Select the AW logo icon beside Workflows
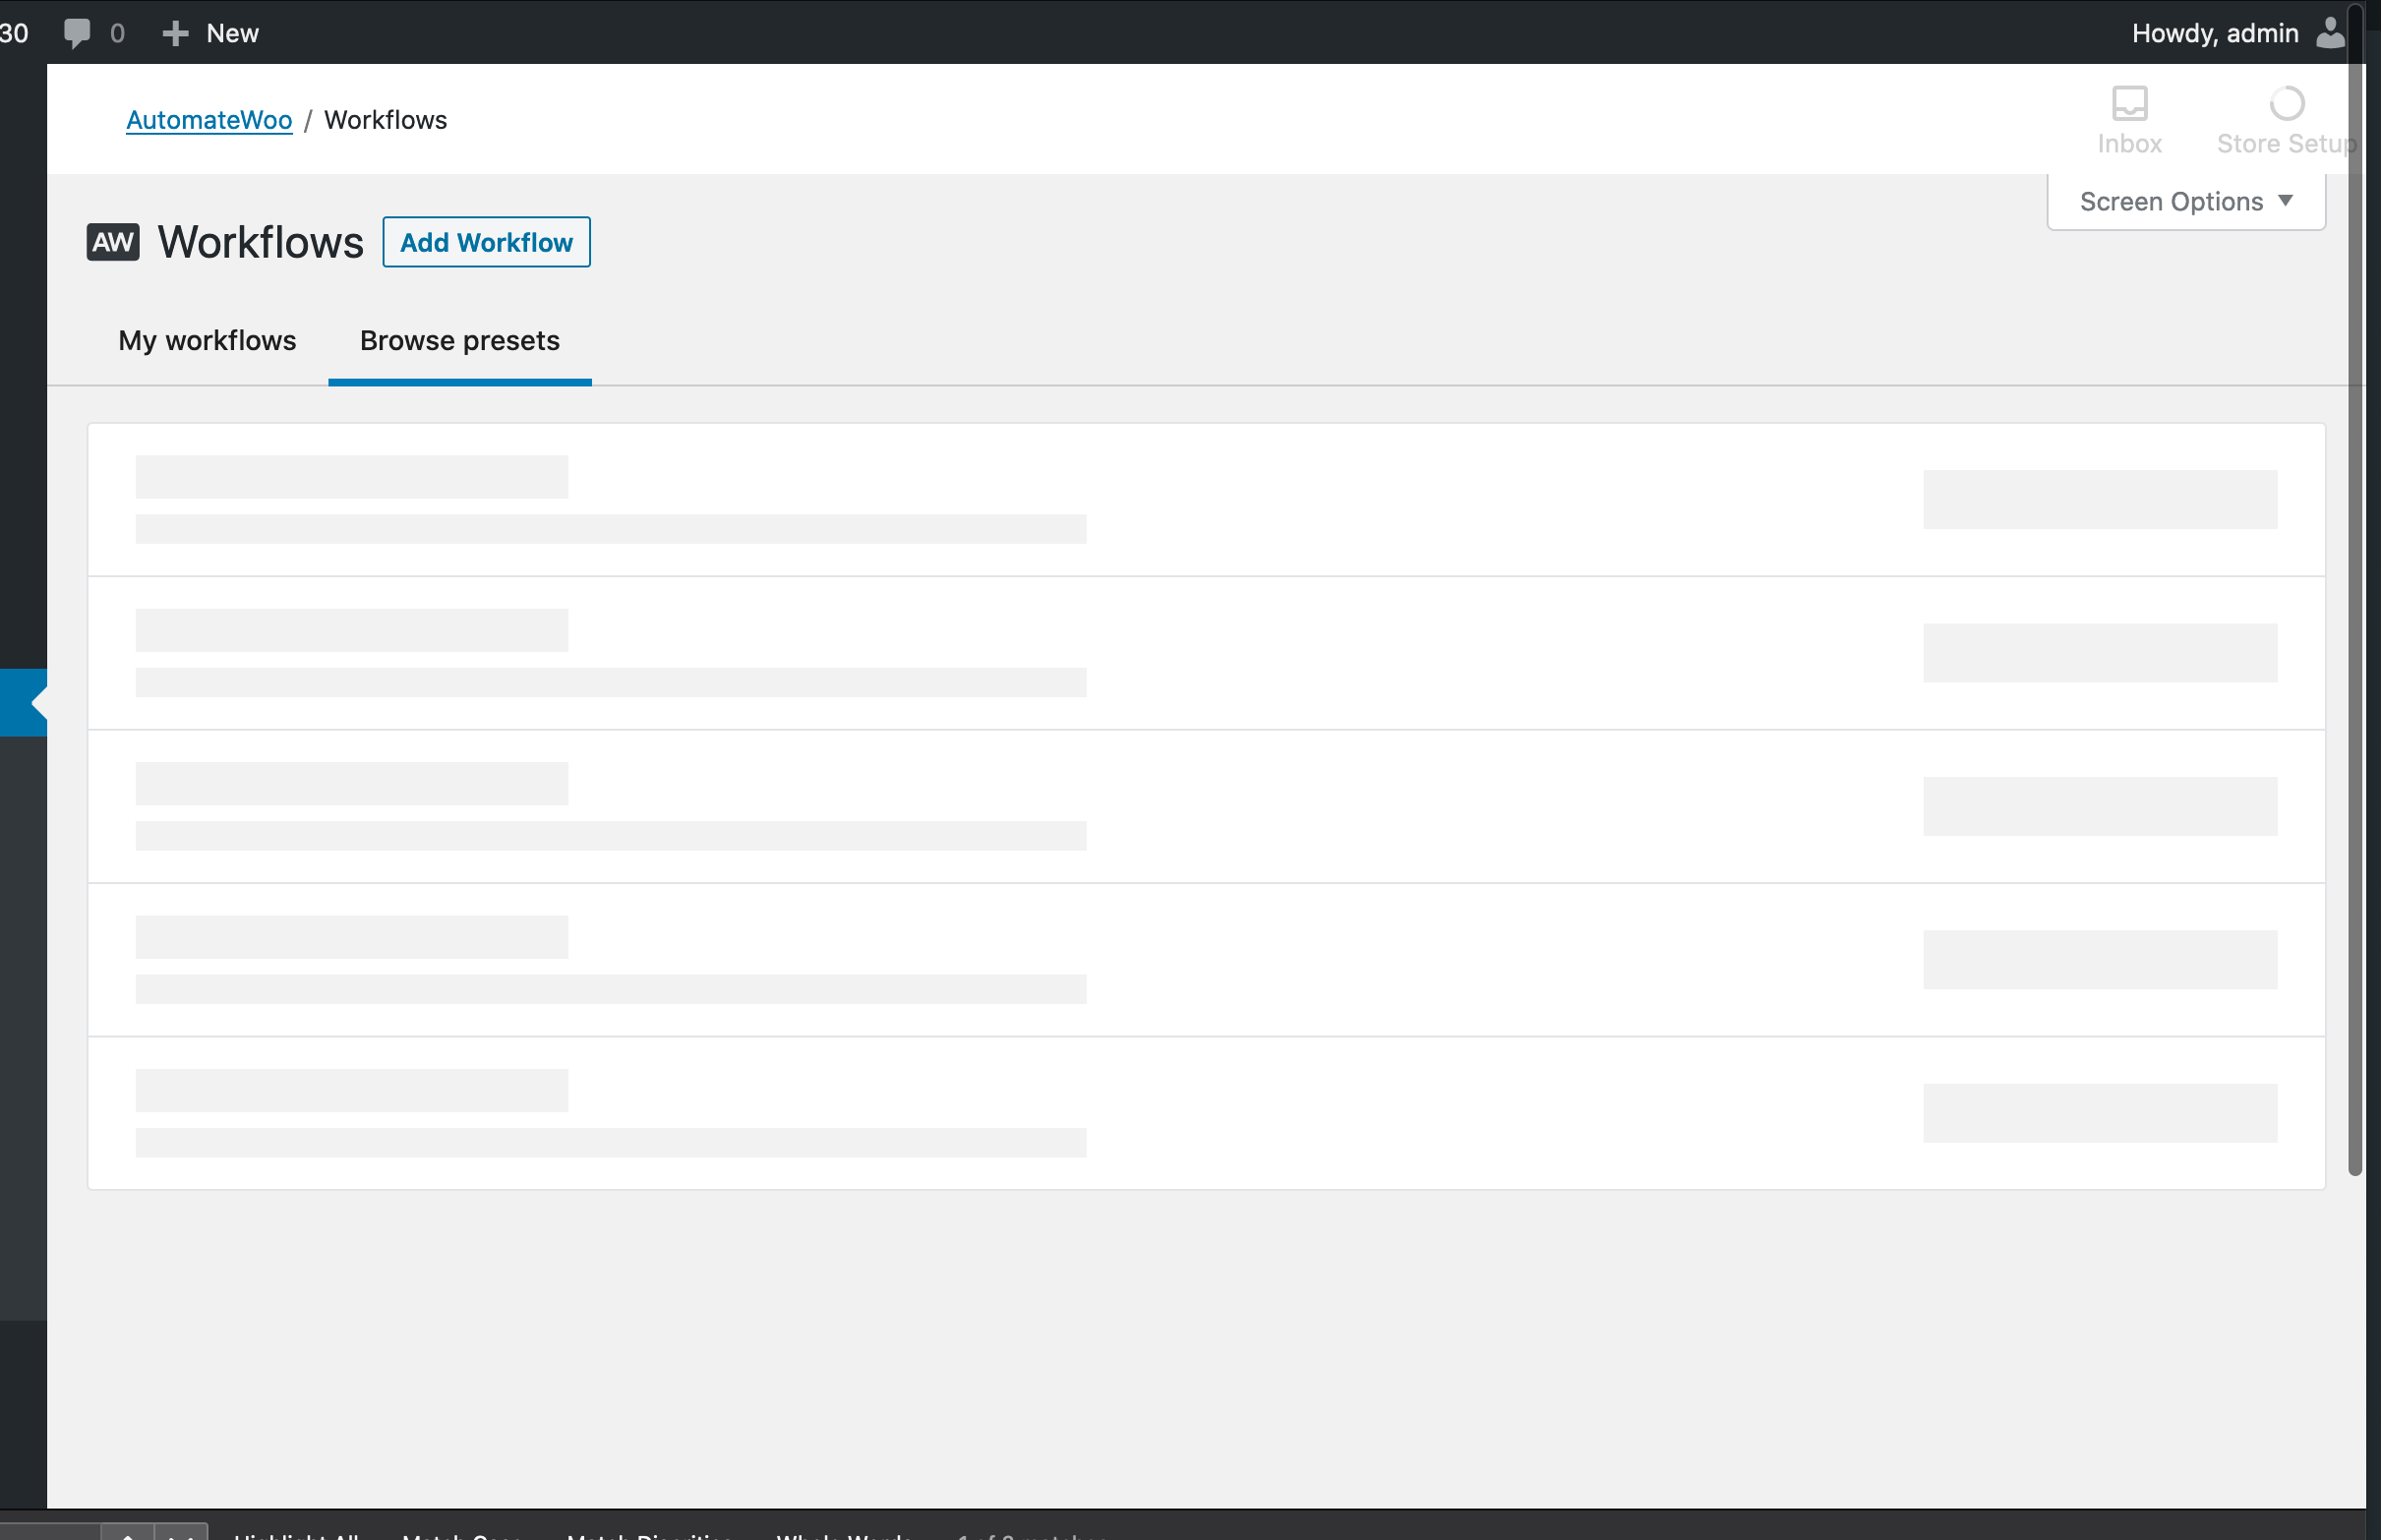The height and width of the screenshot is (1540, 2381). (x=113, y=241)
